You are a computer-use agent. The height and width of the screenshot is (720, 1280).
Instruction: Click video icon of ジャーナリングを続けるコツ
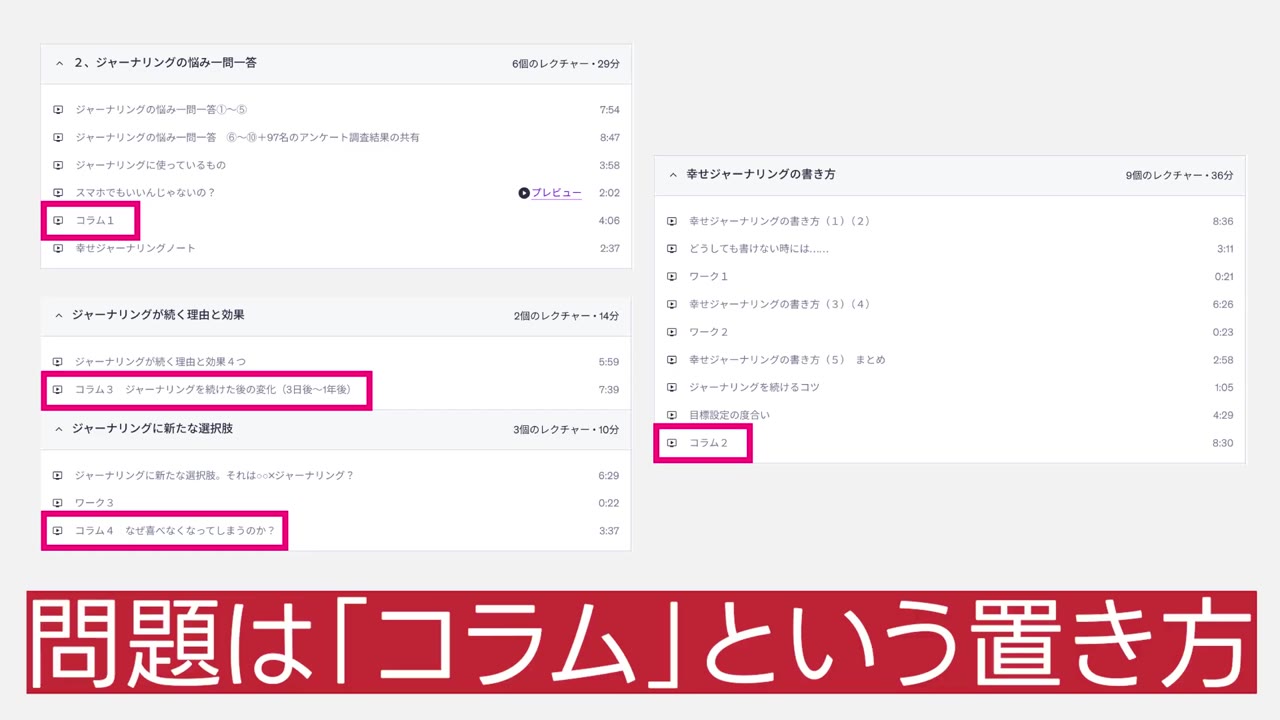672,387
